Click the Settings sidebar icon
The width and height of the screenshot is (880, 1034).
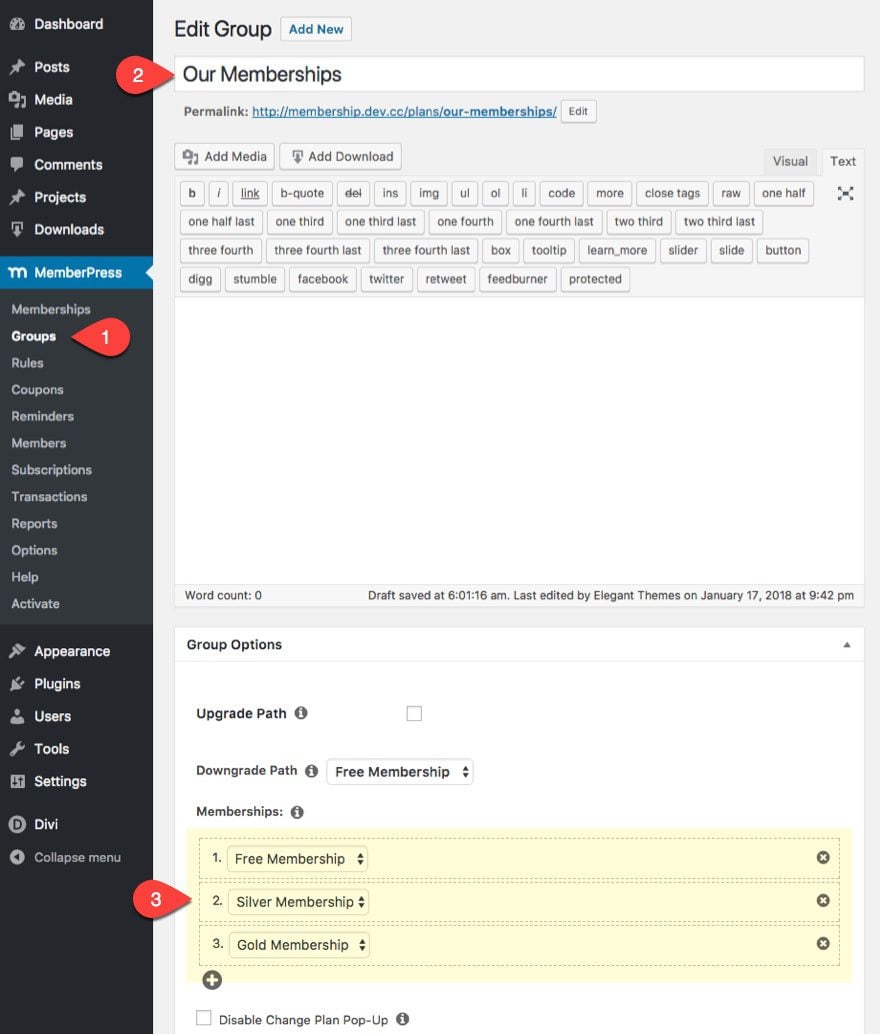click(17, 781)
